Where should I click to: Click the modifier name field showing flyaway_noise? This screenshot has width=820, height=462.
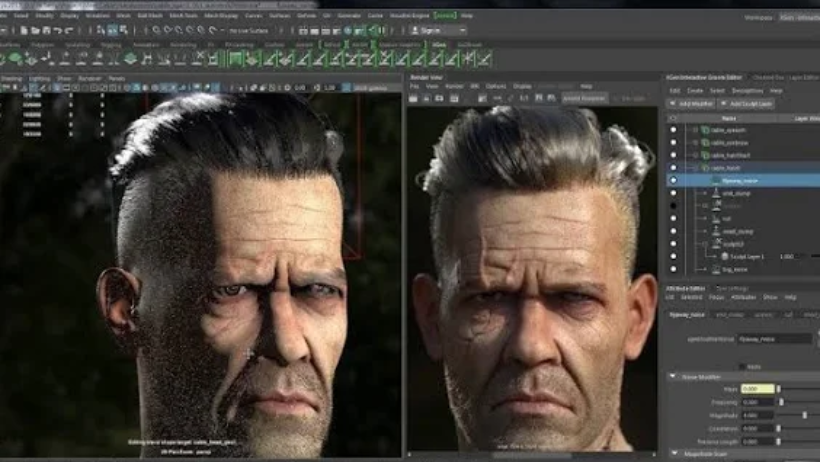point(775,339)
